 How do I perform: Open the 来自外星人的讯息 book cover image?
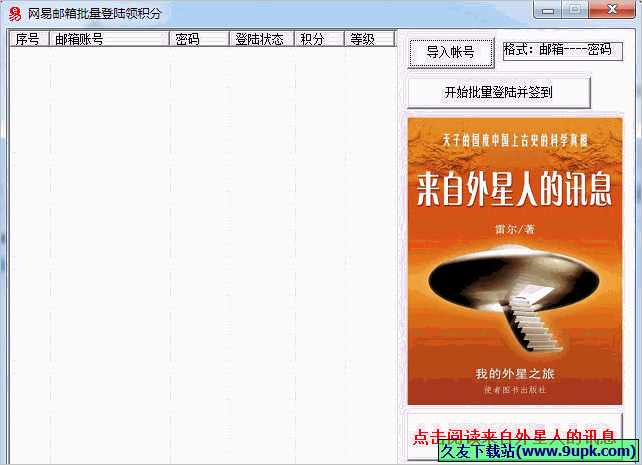(x=515, y=261)
